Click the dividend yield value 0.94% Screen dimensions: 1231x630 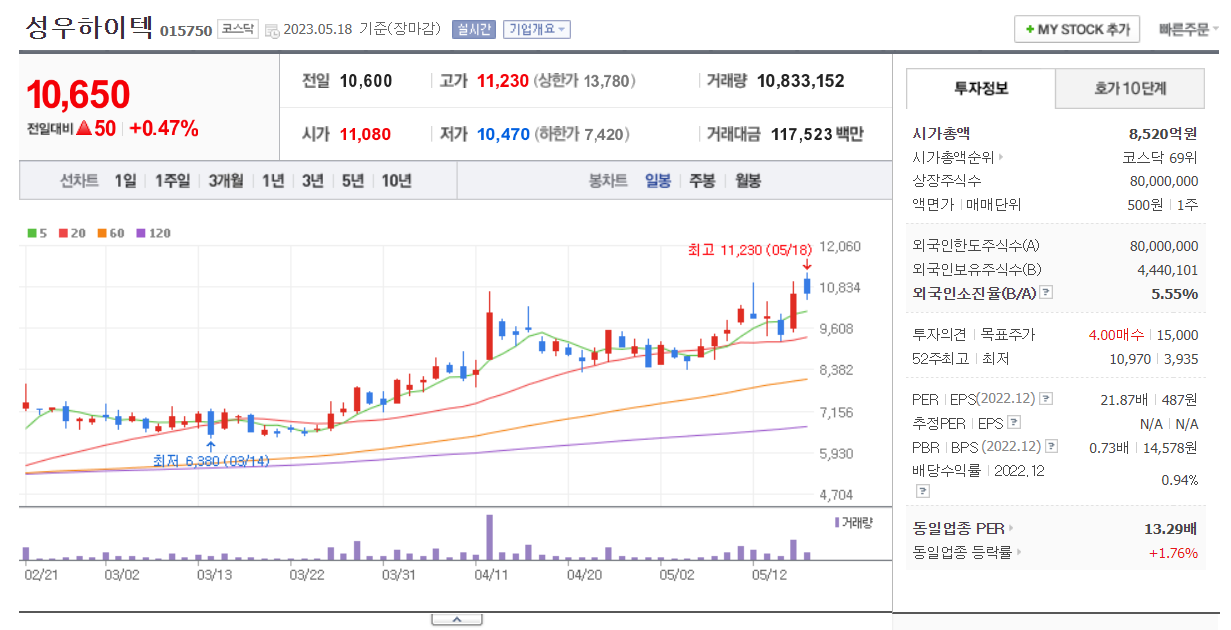[1180, 480]
